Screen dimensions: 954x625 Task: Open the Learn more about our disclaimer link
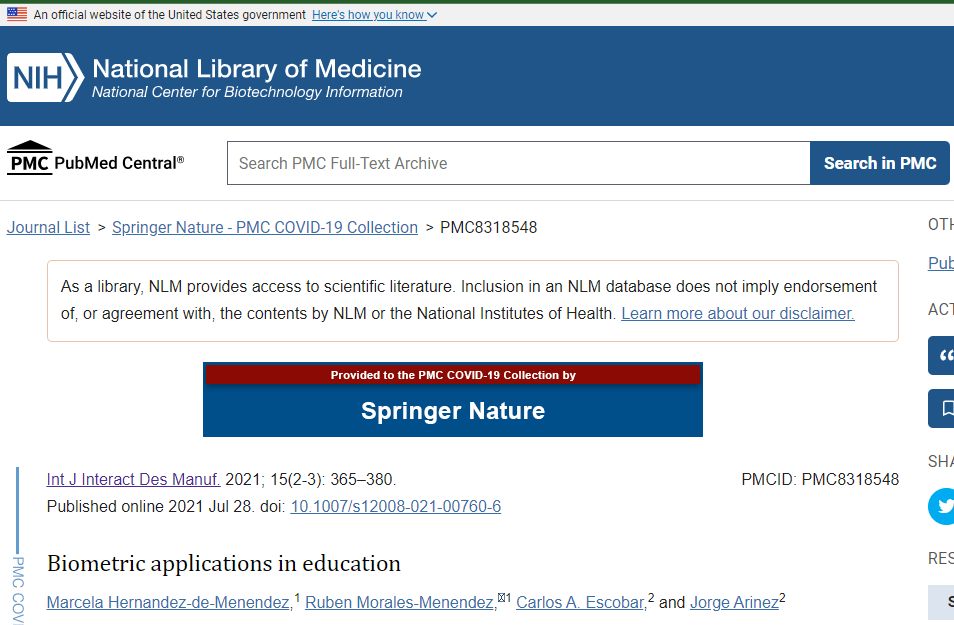coord(737,313)
